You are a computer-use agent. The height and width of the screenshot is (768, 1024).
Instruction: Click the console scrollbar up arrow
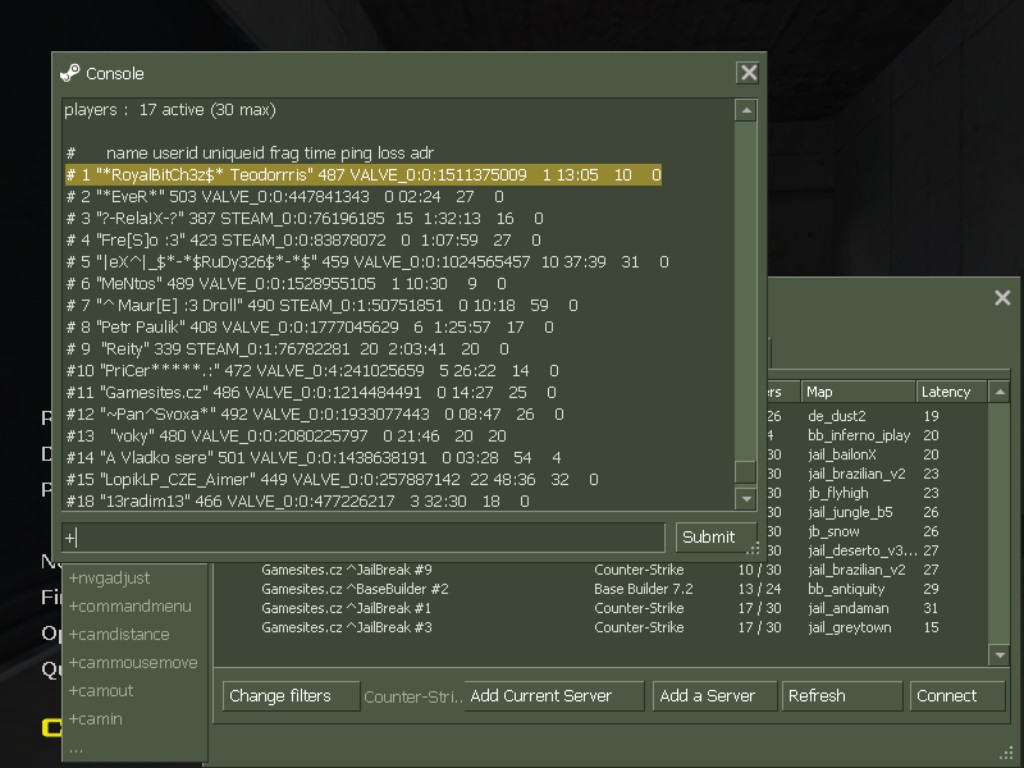click(746, 110)
